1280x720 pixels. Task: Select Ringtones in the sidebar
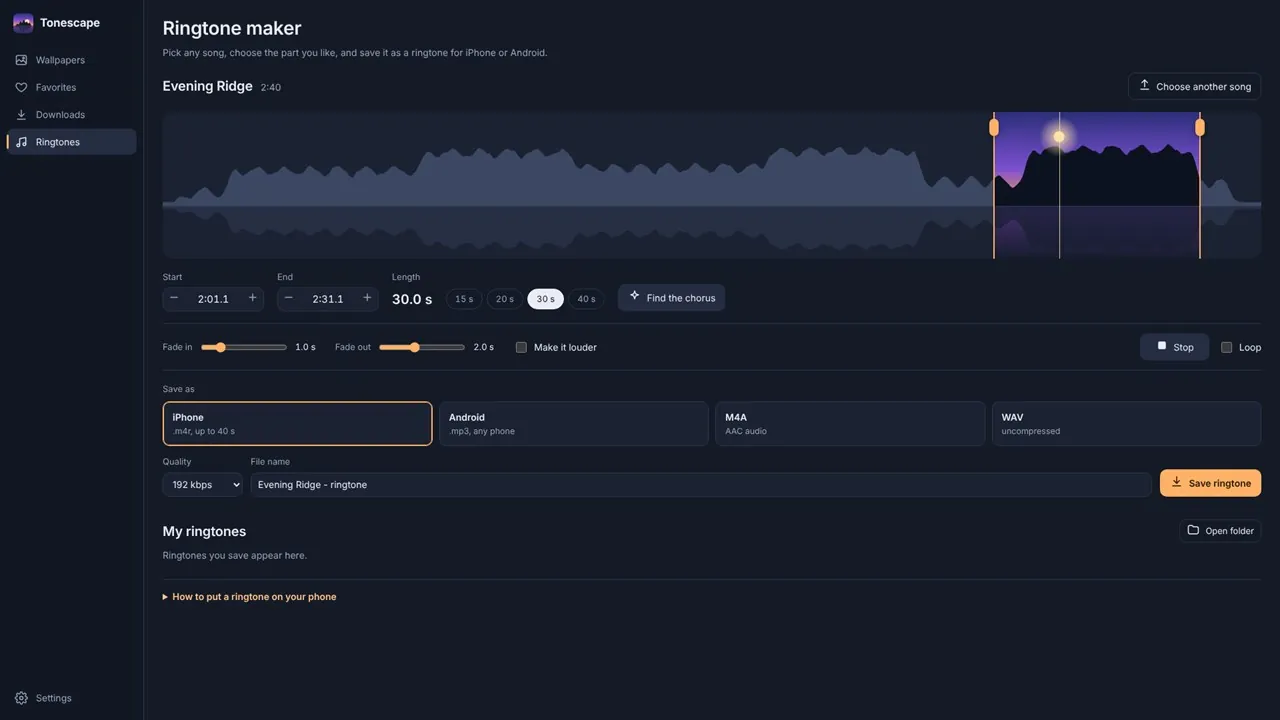(x=72, y=142)
